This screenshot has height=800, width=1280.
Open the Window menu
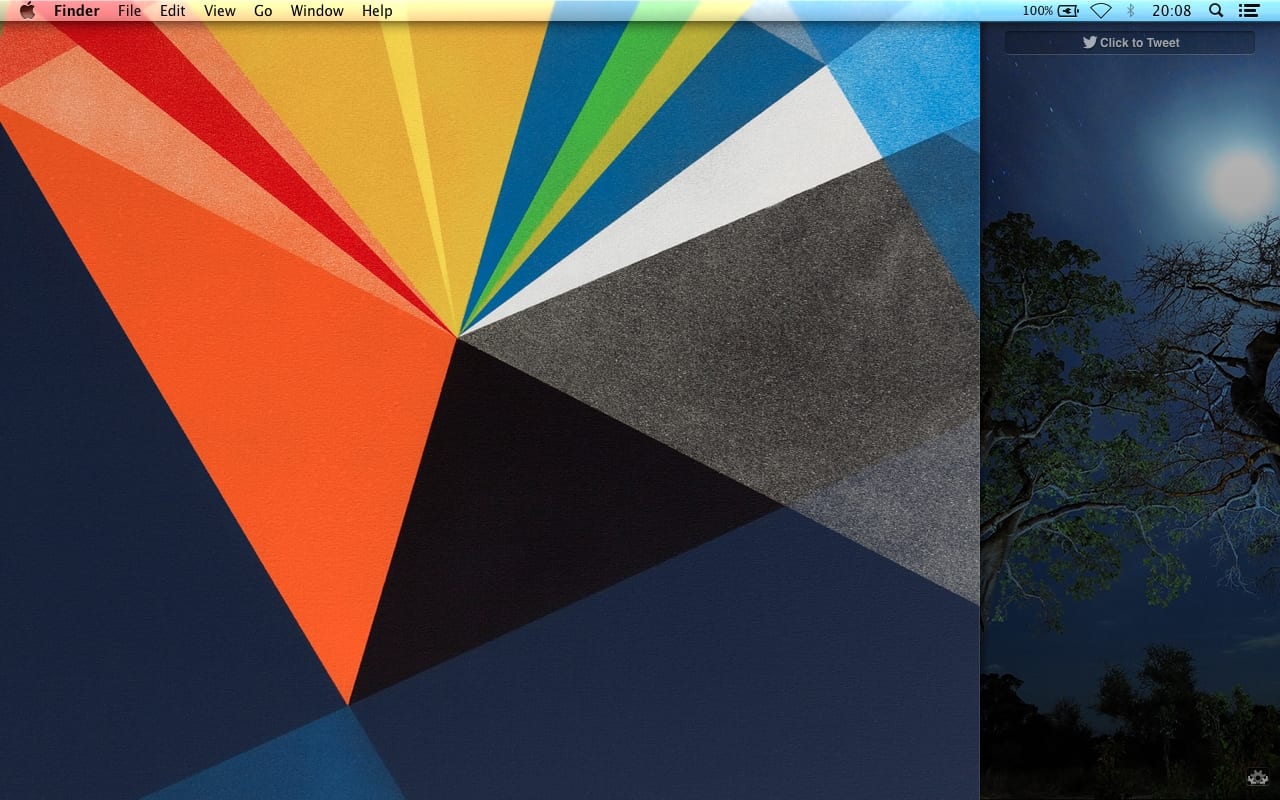click(x=317, y=11)
